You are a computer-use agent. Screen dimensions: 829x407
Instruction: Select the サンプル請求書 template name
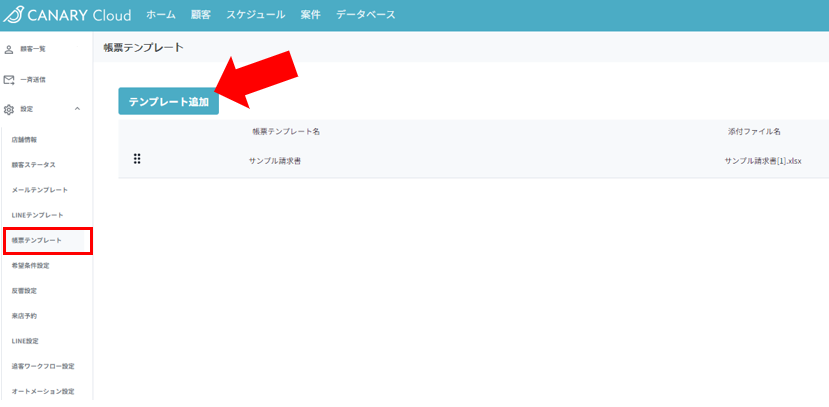(x=275, y=162)
